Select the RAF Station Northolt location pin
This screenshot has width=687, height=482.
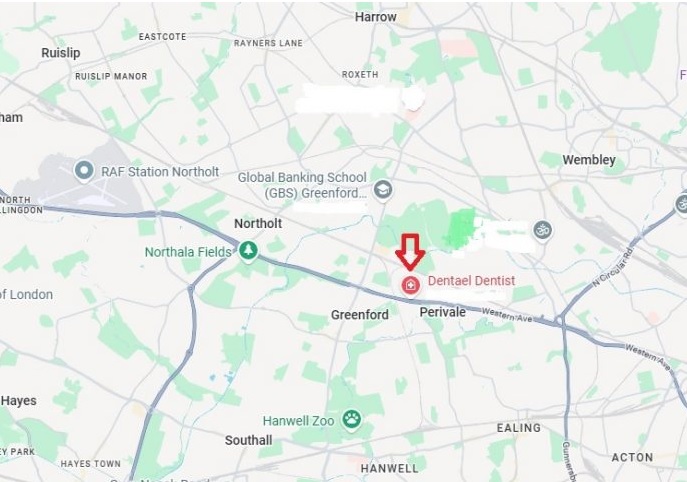(84, 170)
